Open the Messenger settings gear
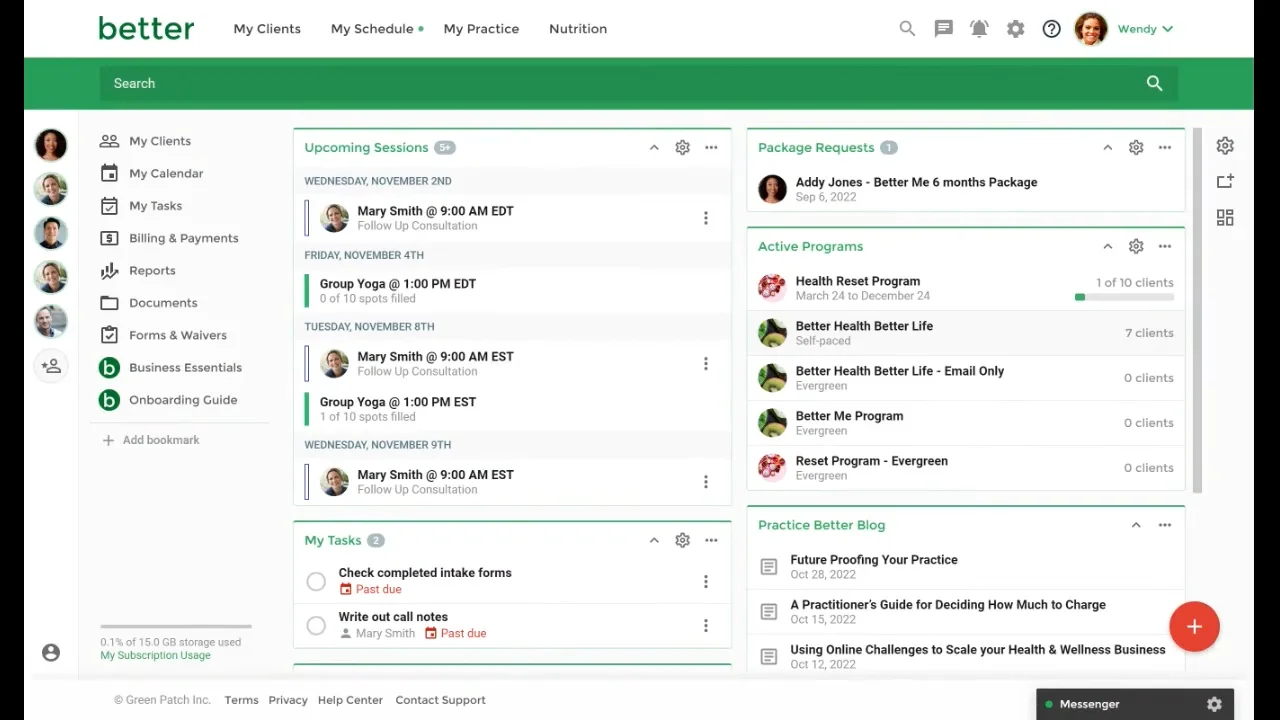 pos(1214,704)
